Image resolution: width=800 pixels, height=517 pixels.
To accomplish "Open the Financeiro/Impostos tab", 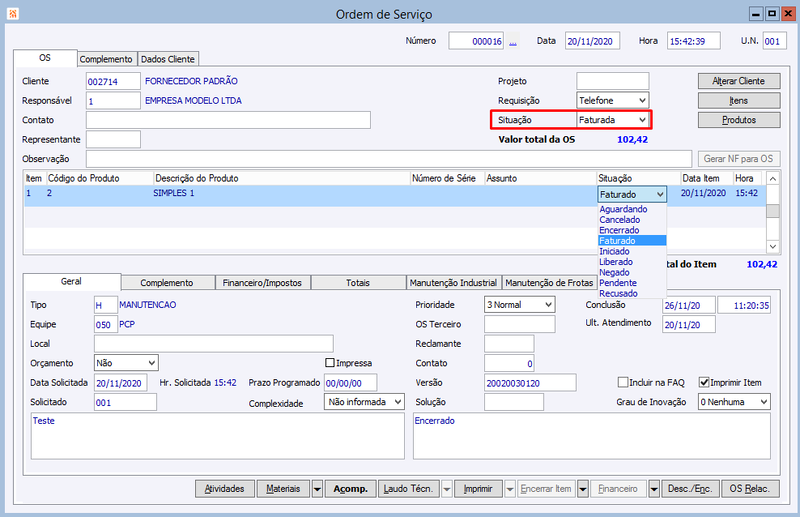I will 262,283.
